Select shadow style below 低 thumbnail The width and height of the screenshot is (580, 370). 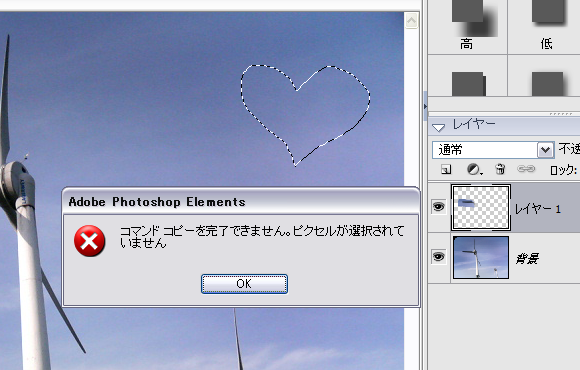point(548,84)
